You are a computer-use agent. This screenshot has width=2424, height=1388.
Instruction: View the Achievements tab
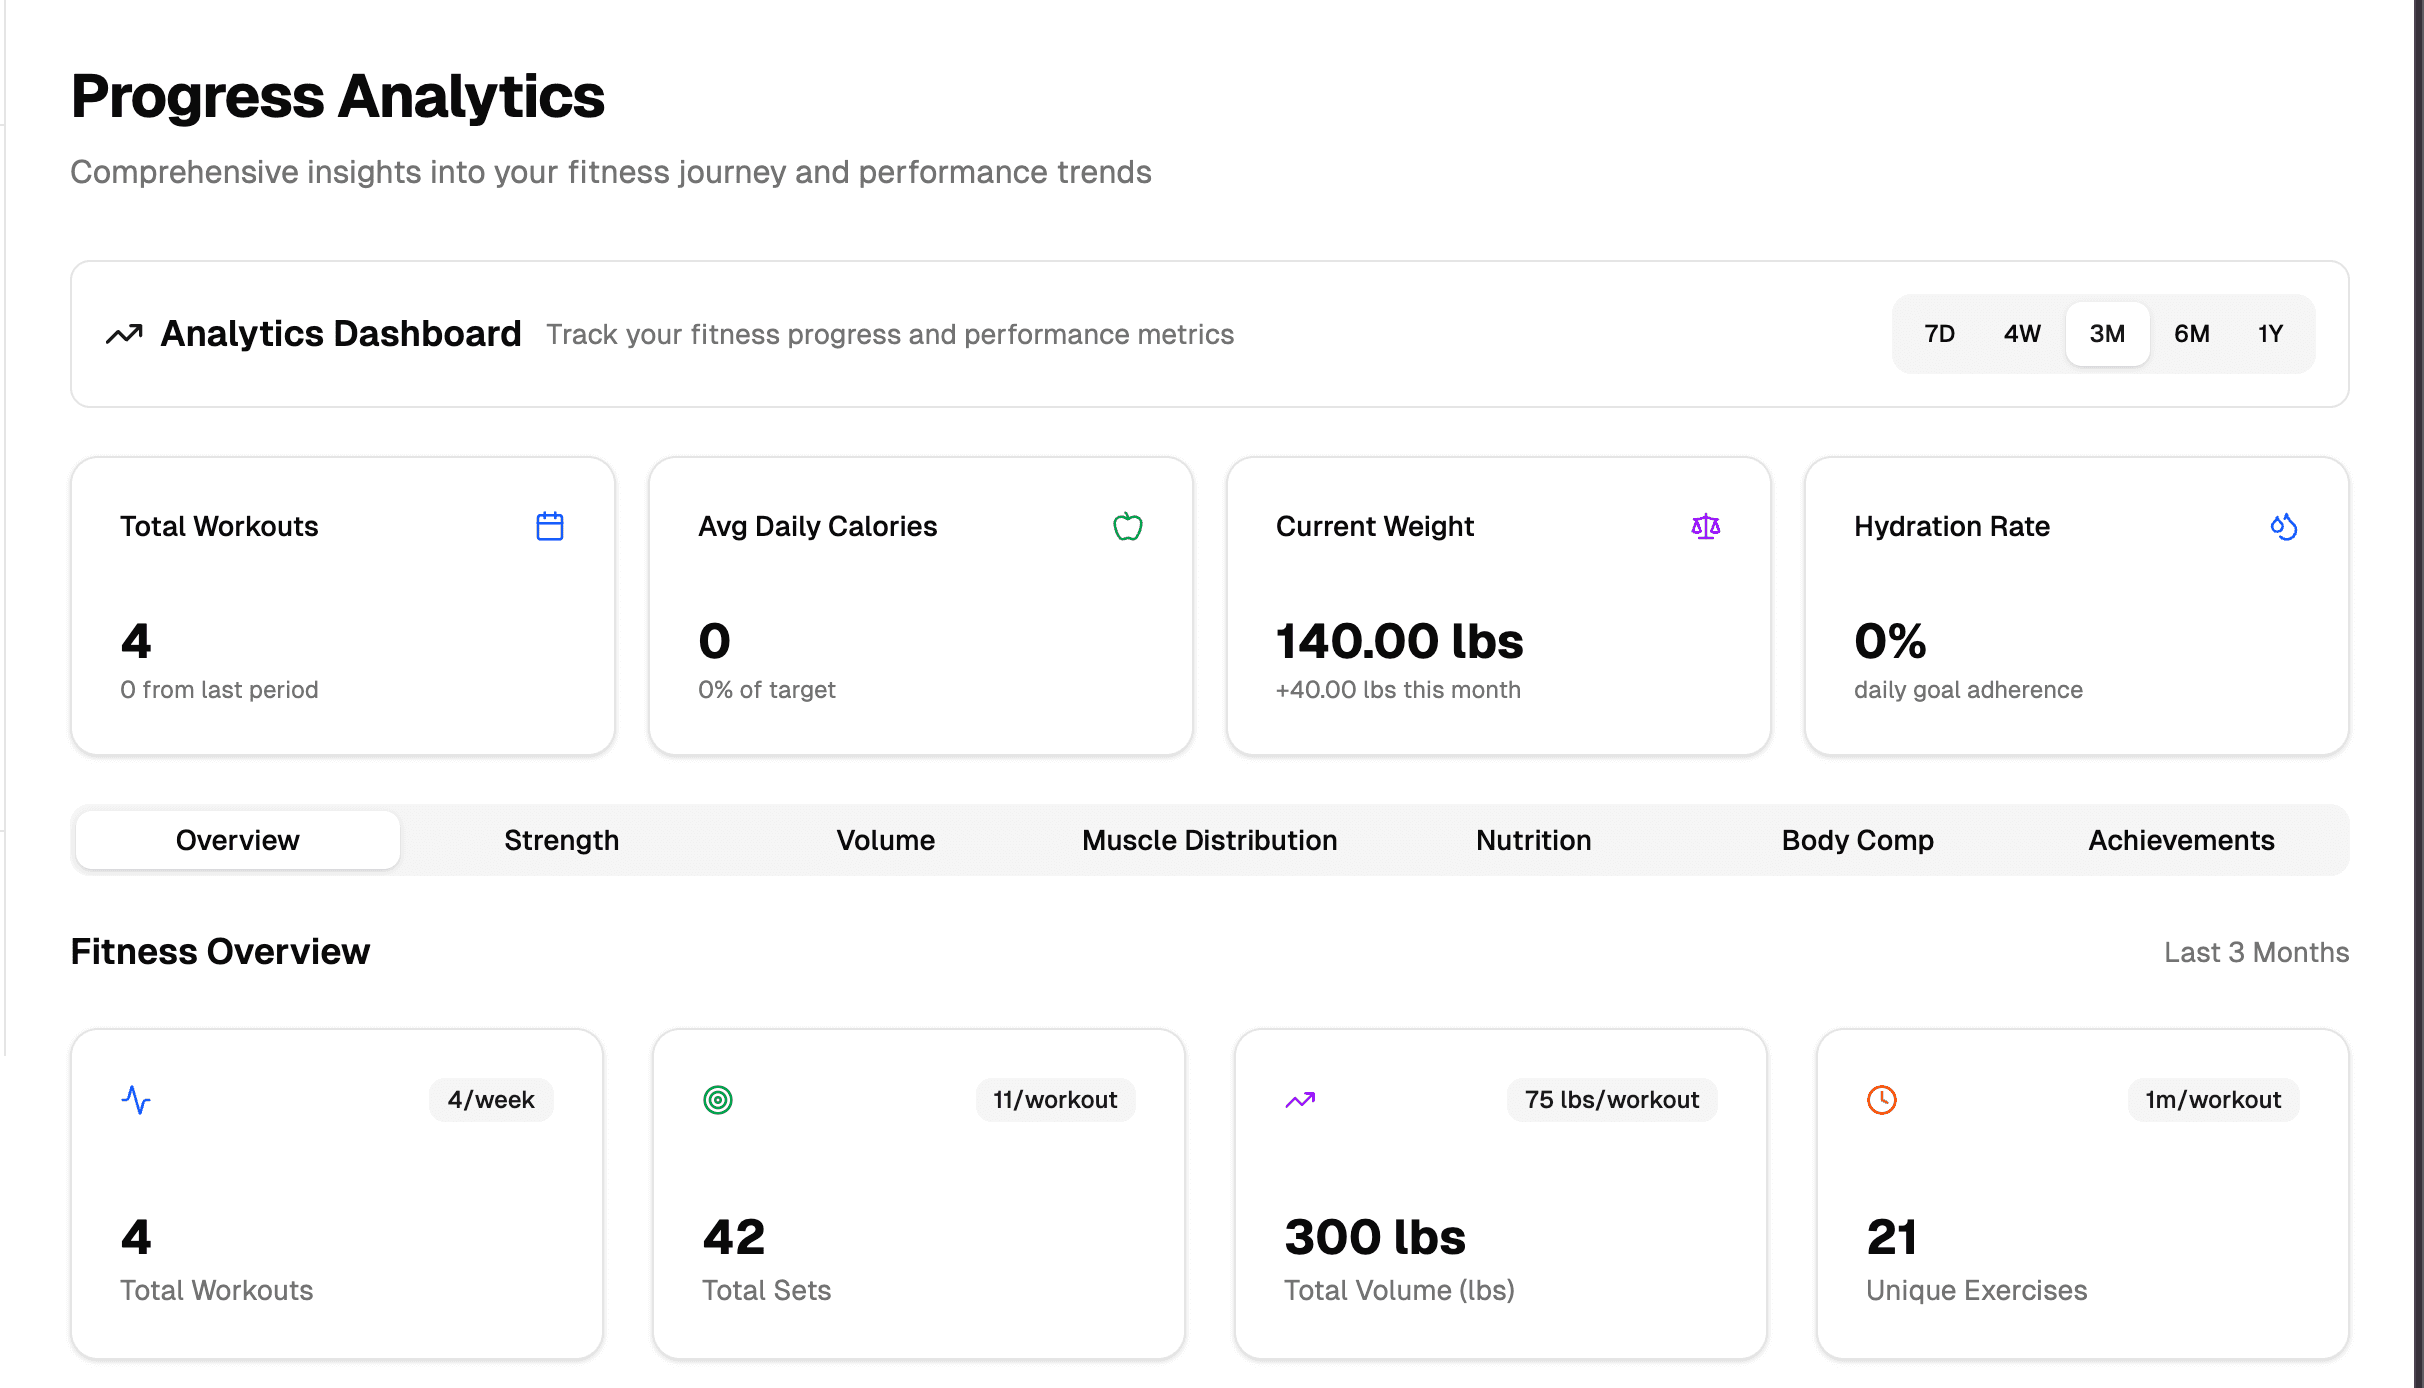tap(2181, 840)
